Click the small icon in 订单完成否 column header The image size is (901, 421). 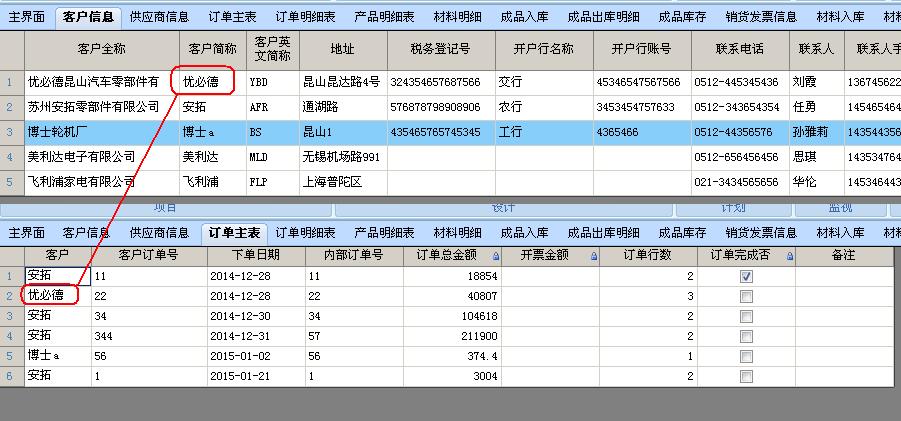tap(789, 257)
